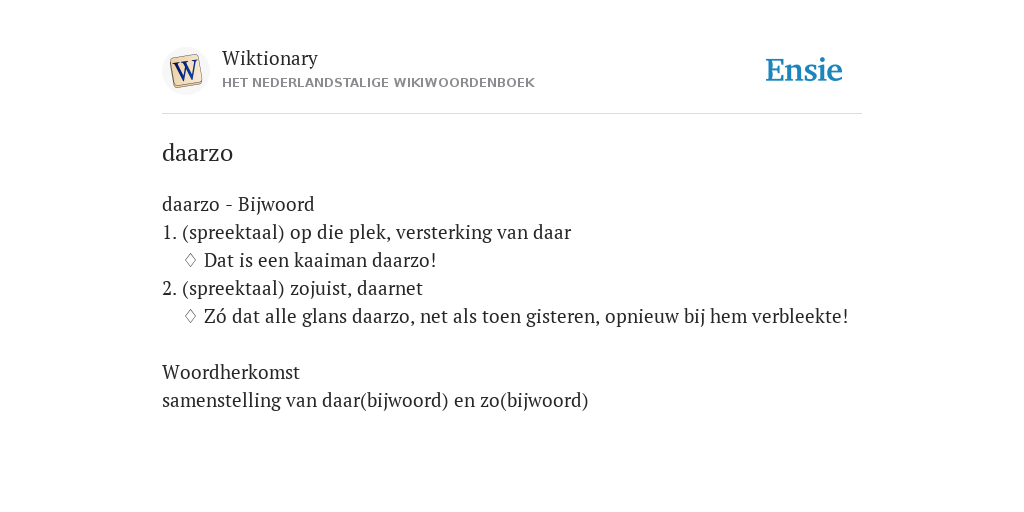
Task: Select the subtitle Het Nederlandstalige Wikiwoordenboek
Action: (x=378, y=83)
